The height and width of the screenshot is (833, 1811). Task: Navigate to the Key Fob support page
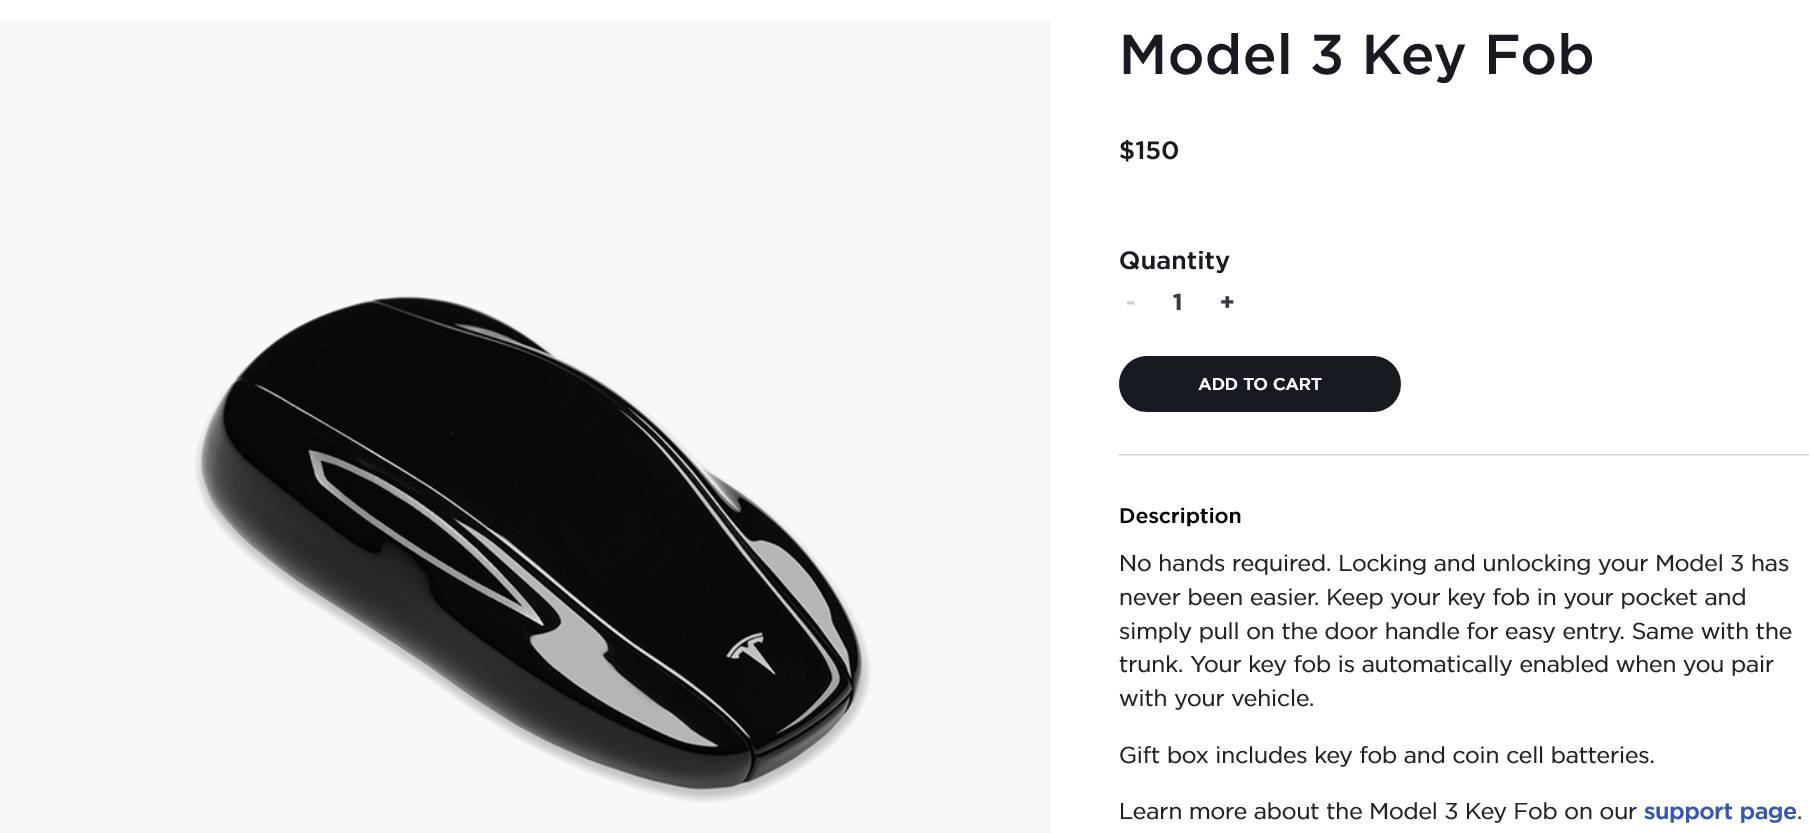click(x=1721, y=810)
